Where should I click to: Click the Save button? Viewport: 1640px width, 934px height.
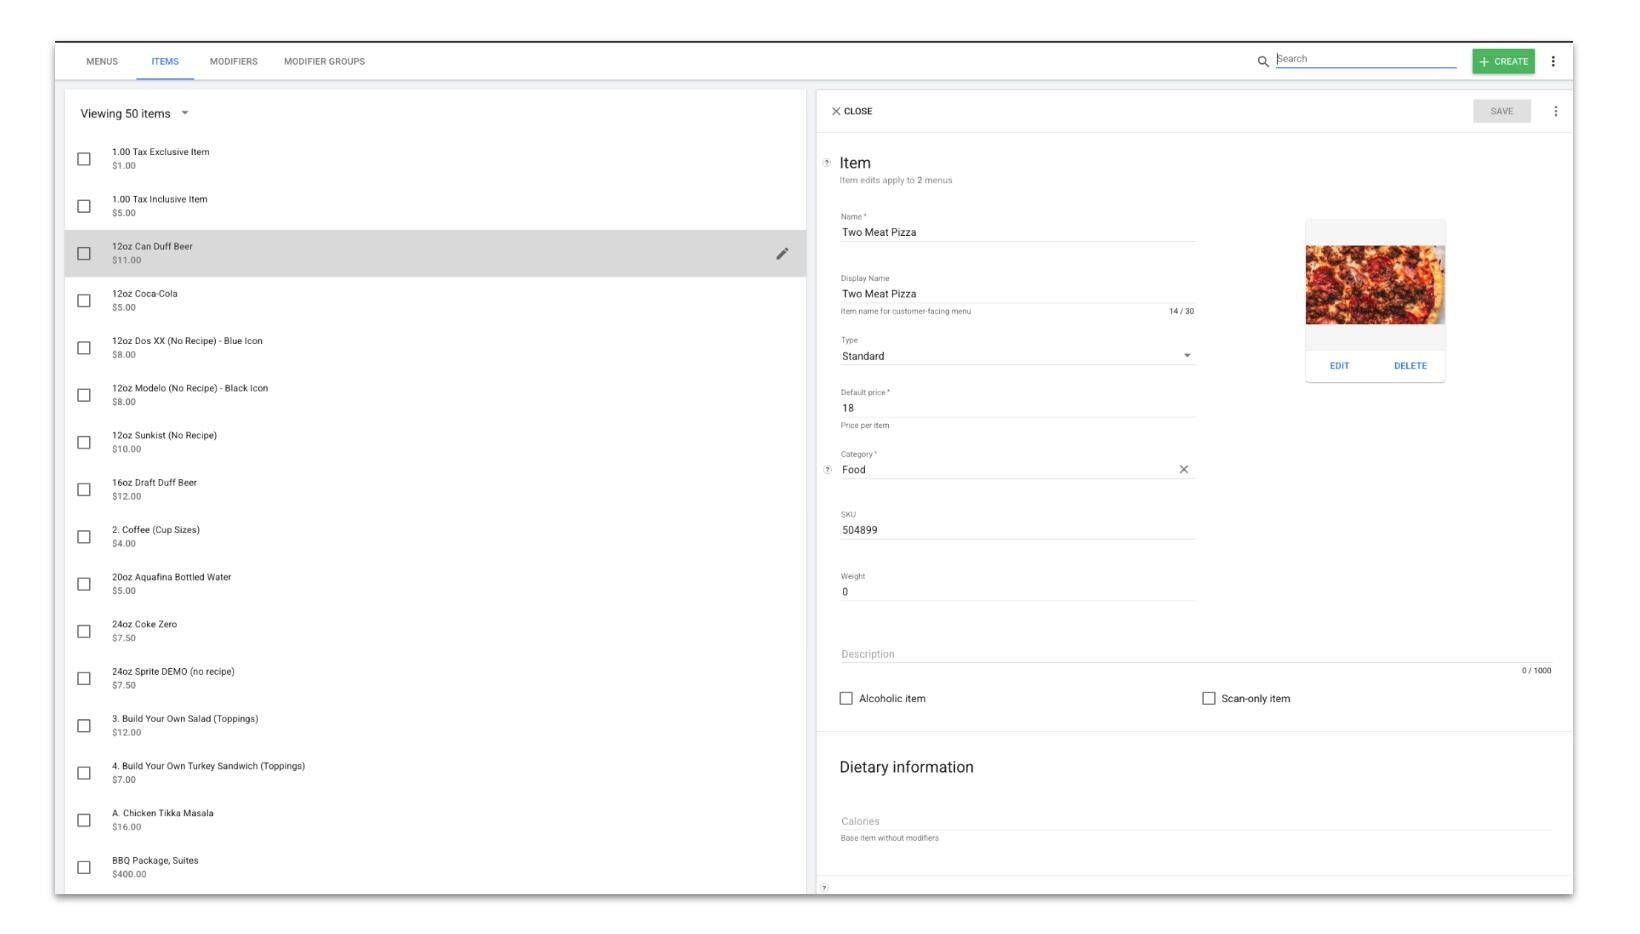pos(1502,111)
